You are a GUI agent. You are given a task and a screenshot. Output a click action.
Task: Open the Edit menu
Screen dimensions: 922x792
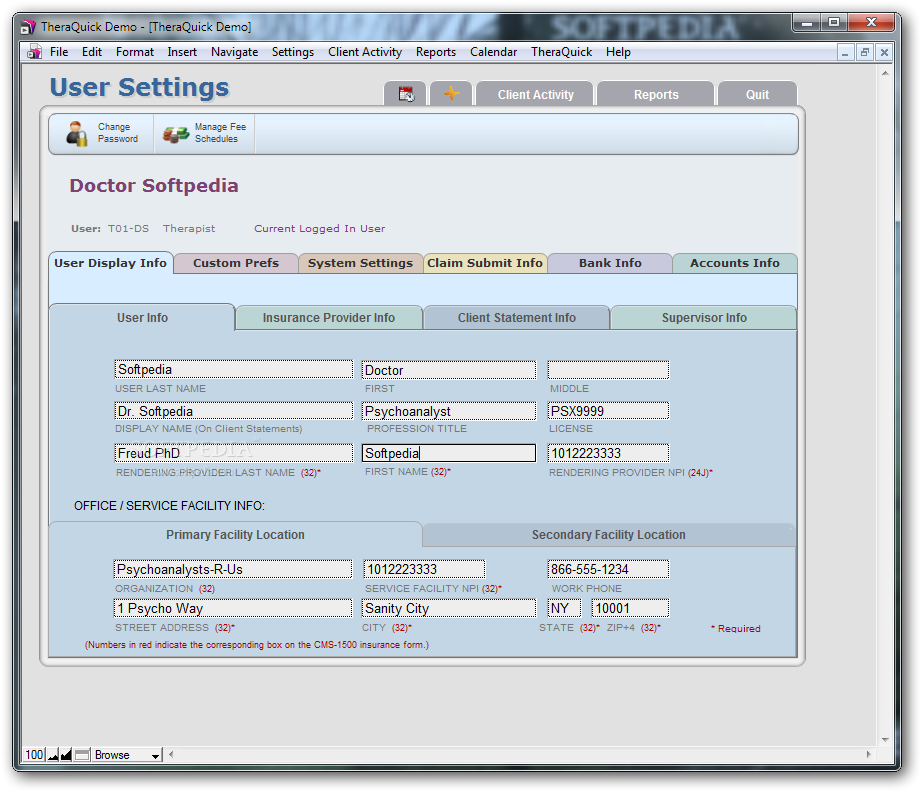pyautogui.click(x=92, y=52)
